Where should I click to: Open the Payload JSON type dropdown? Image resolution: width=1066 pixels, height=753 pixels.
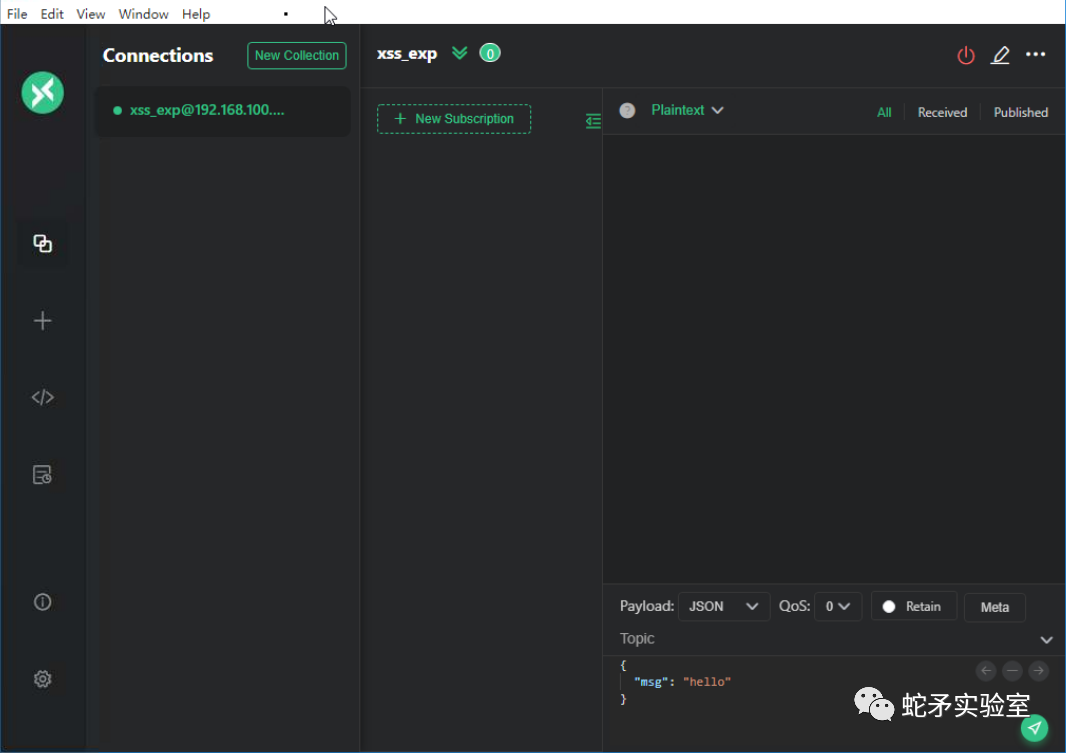(723, 606)
